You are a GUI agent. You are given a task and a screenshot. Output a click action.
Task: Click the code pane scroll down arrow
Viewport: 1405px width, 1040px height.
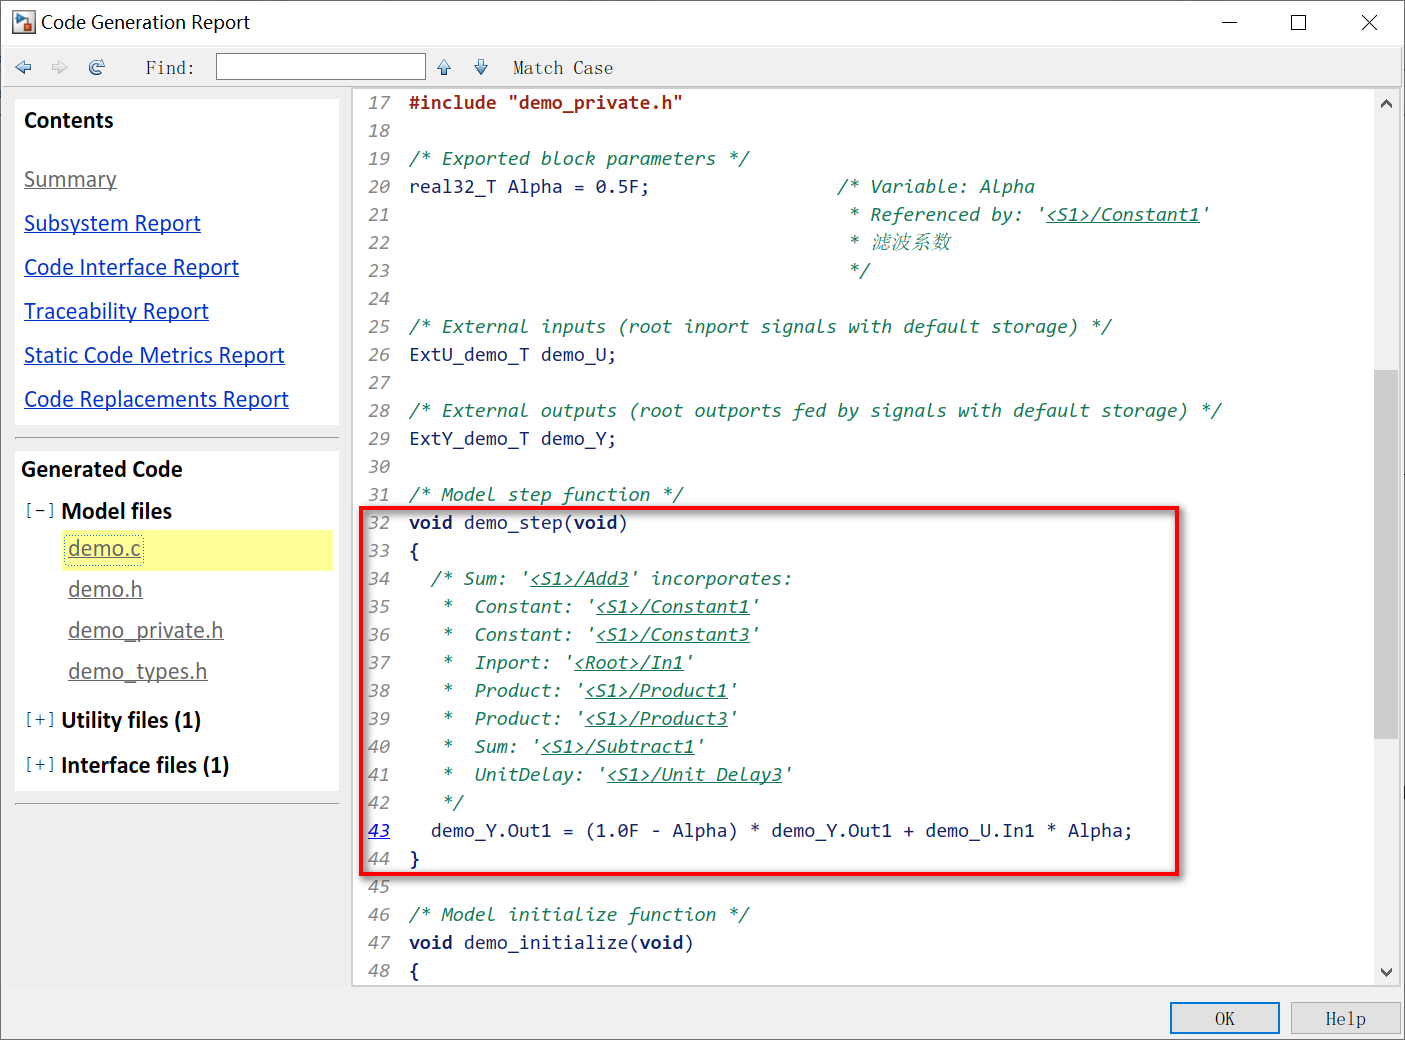click(1386, 971)
